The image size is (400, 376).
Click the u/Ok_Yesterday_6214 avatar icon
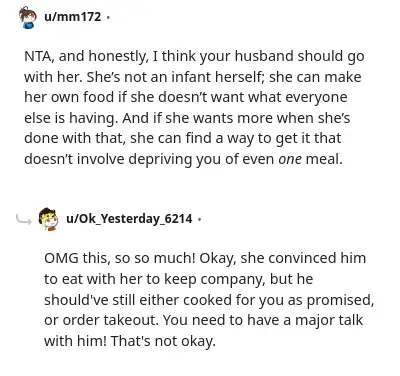tap(48, 219)
